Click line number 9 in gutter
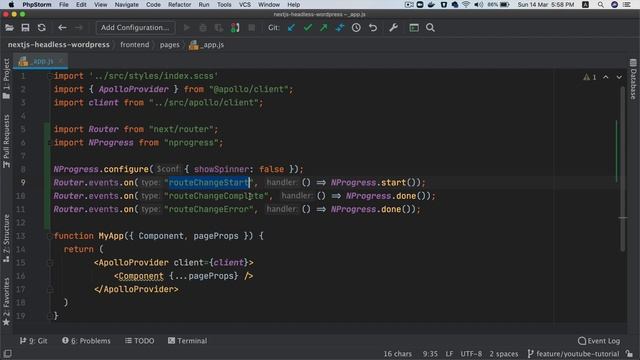640x360 pixels. (23, 182)
